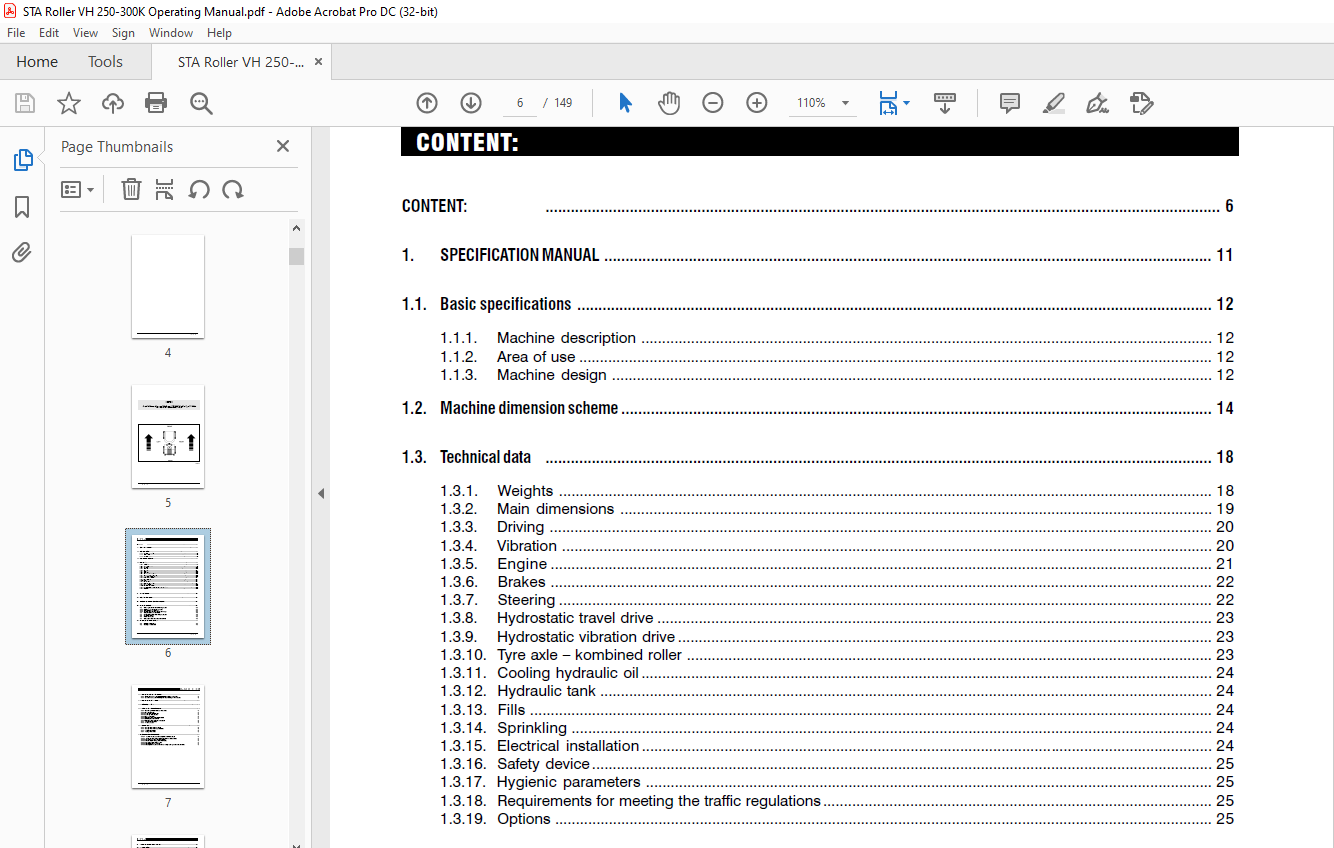Add a comment sticky note
The width and height of the screenshot is (1334, 848).
pos(1010,103)
